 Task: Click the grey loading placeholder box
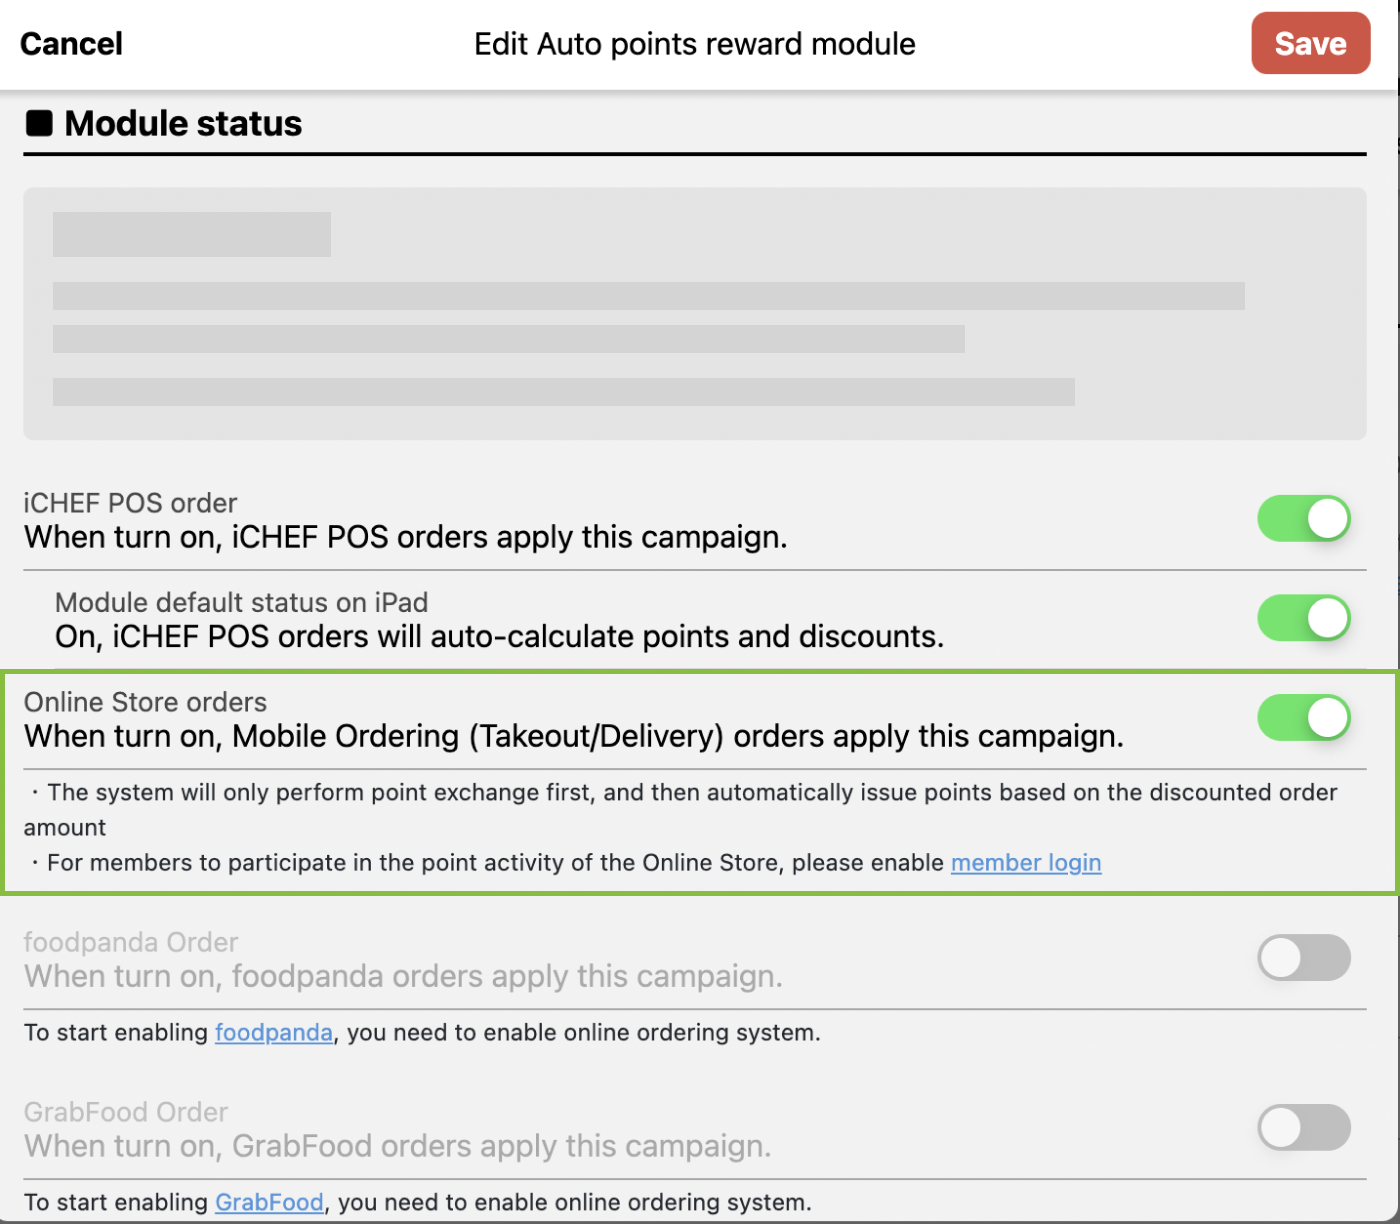[694, 314]
